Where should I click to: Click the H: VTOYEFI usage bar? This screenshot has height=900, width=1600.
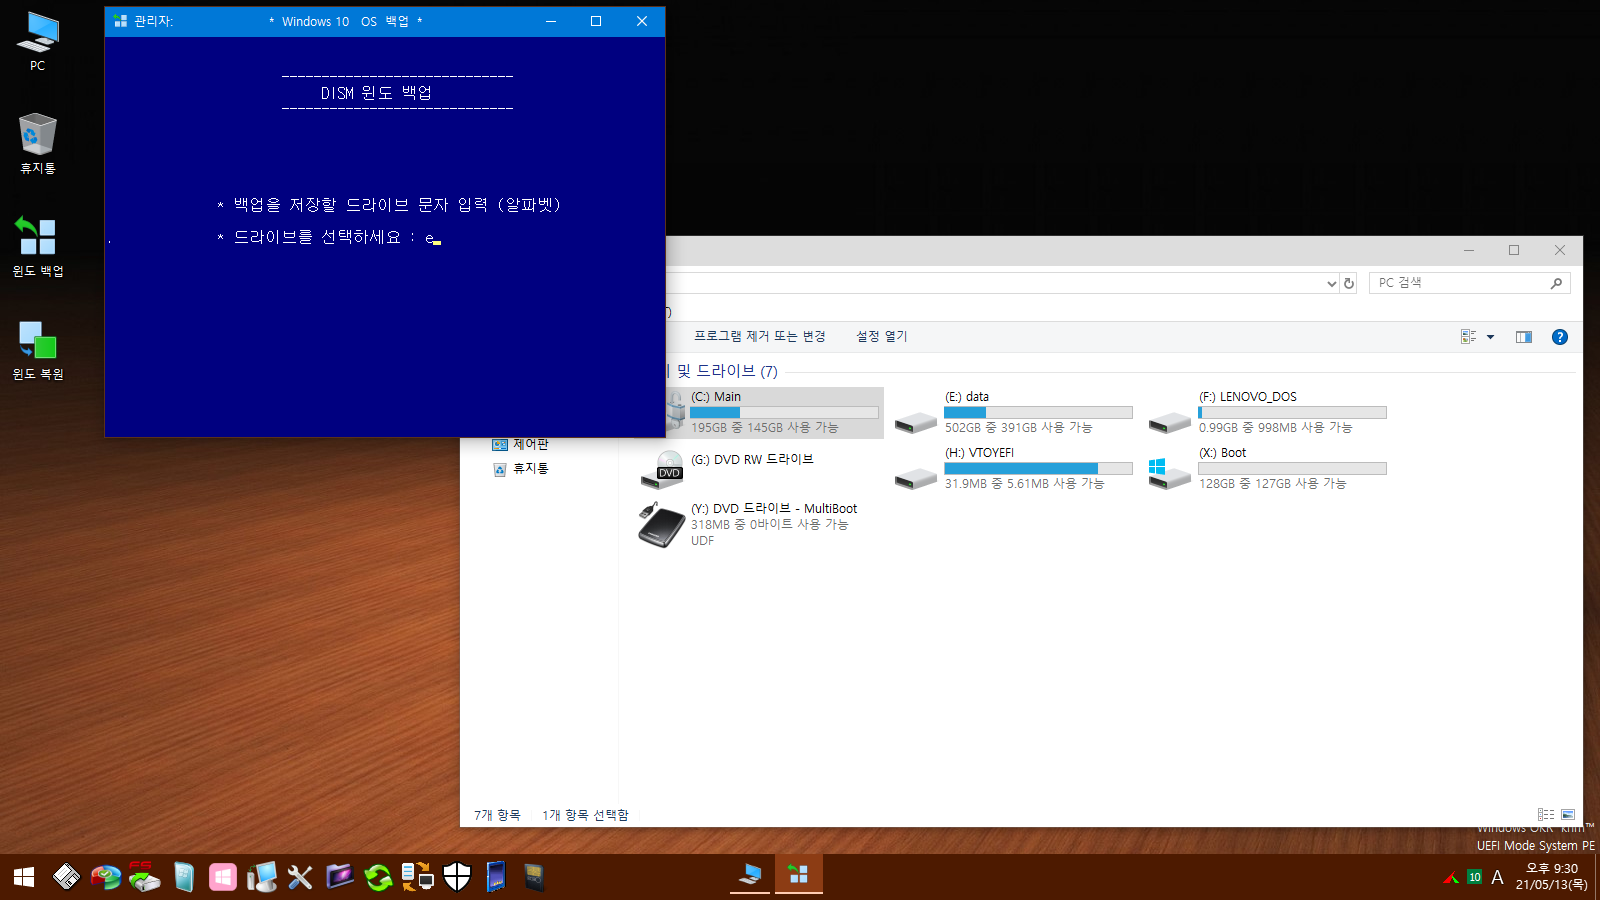point(1038,469)
